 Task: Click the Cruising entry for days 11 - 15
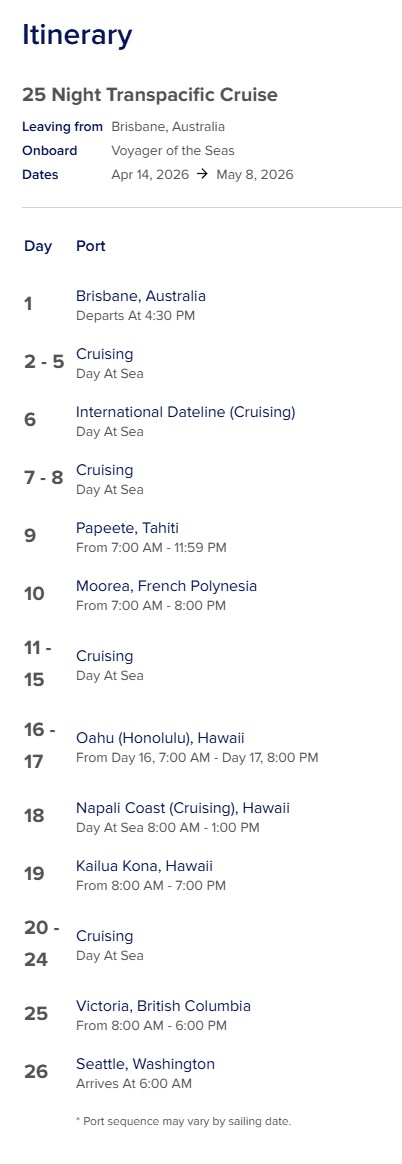pyautogui.click(x=105, y=656)
